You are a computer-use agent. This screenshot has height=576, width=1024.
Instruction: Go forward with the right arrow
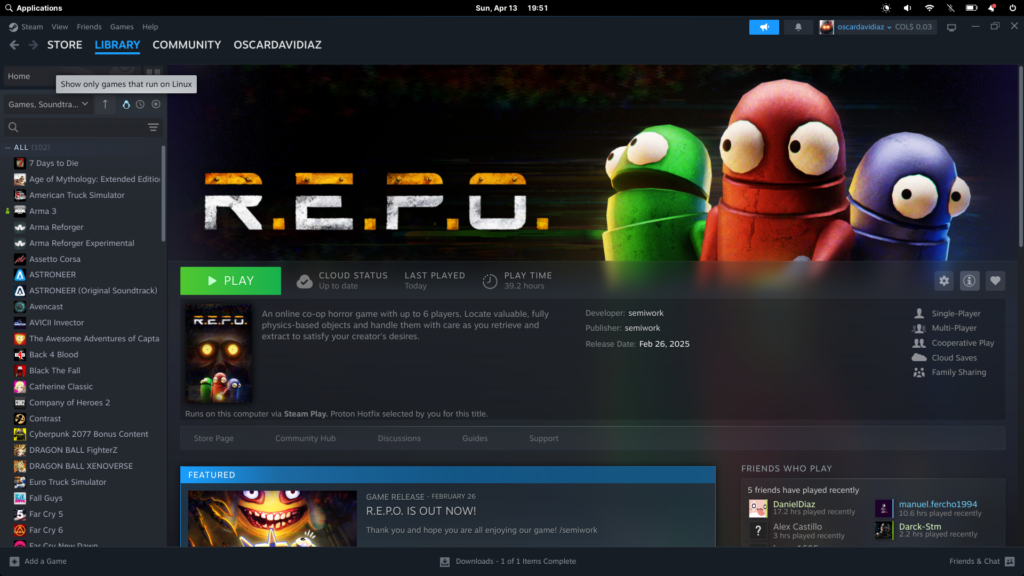pyautogui.click(x=33, y=45)
